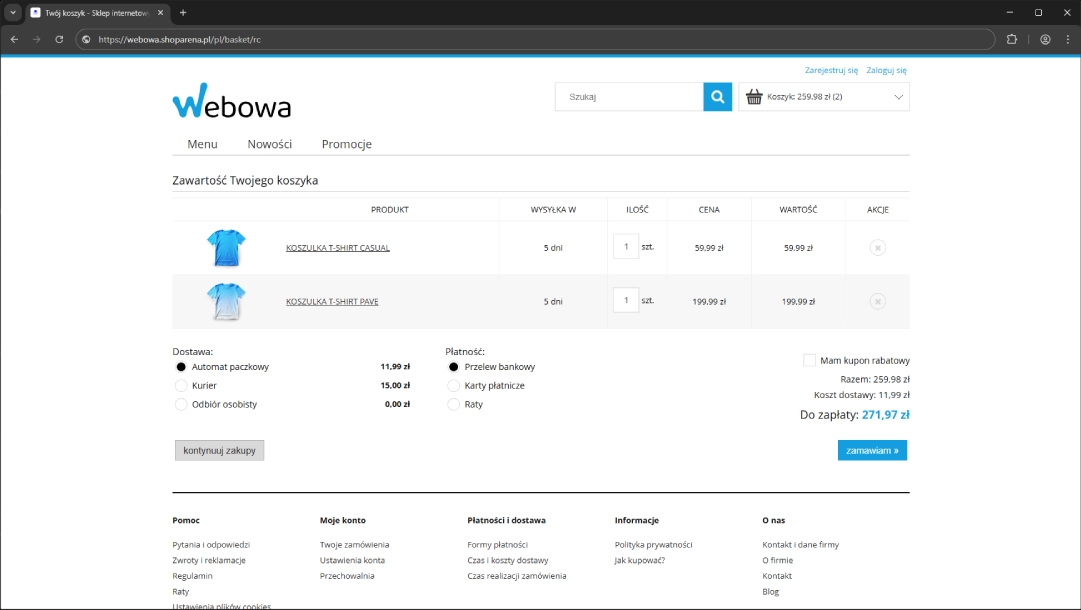Viewport: 1081px width, 610px height.
Task: Click 'kontynuuj zakupy' button
Action: pos(219,450)
